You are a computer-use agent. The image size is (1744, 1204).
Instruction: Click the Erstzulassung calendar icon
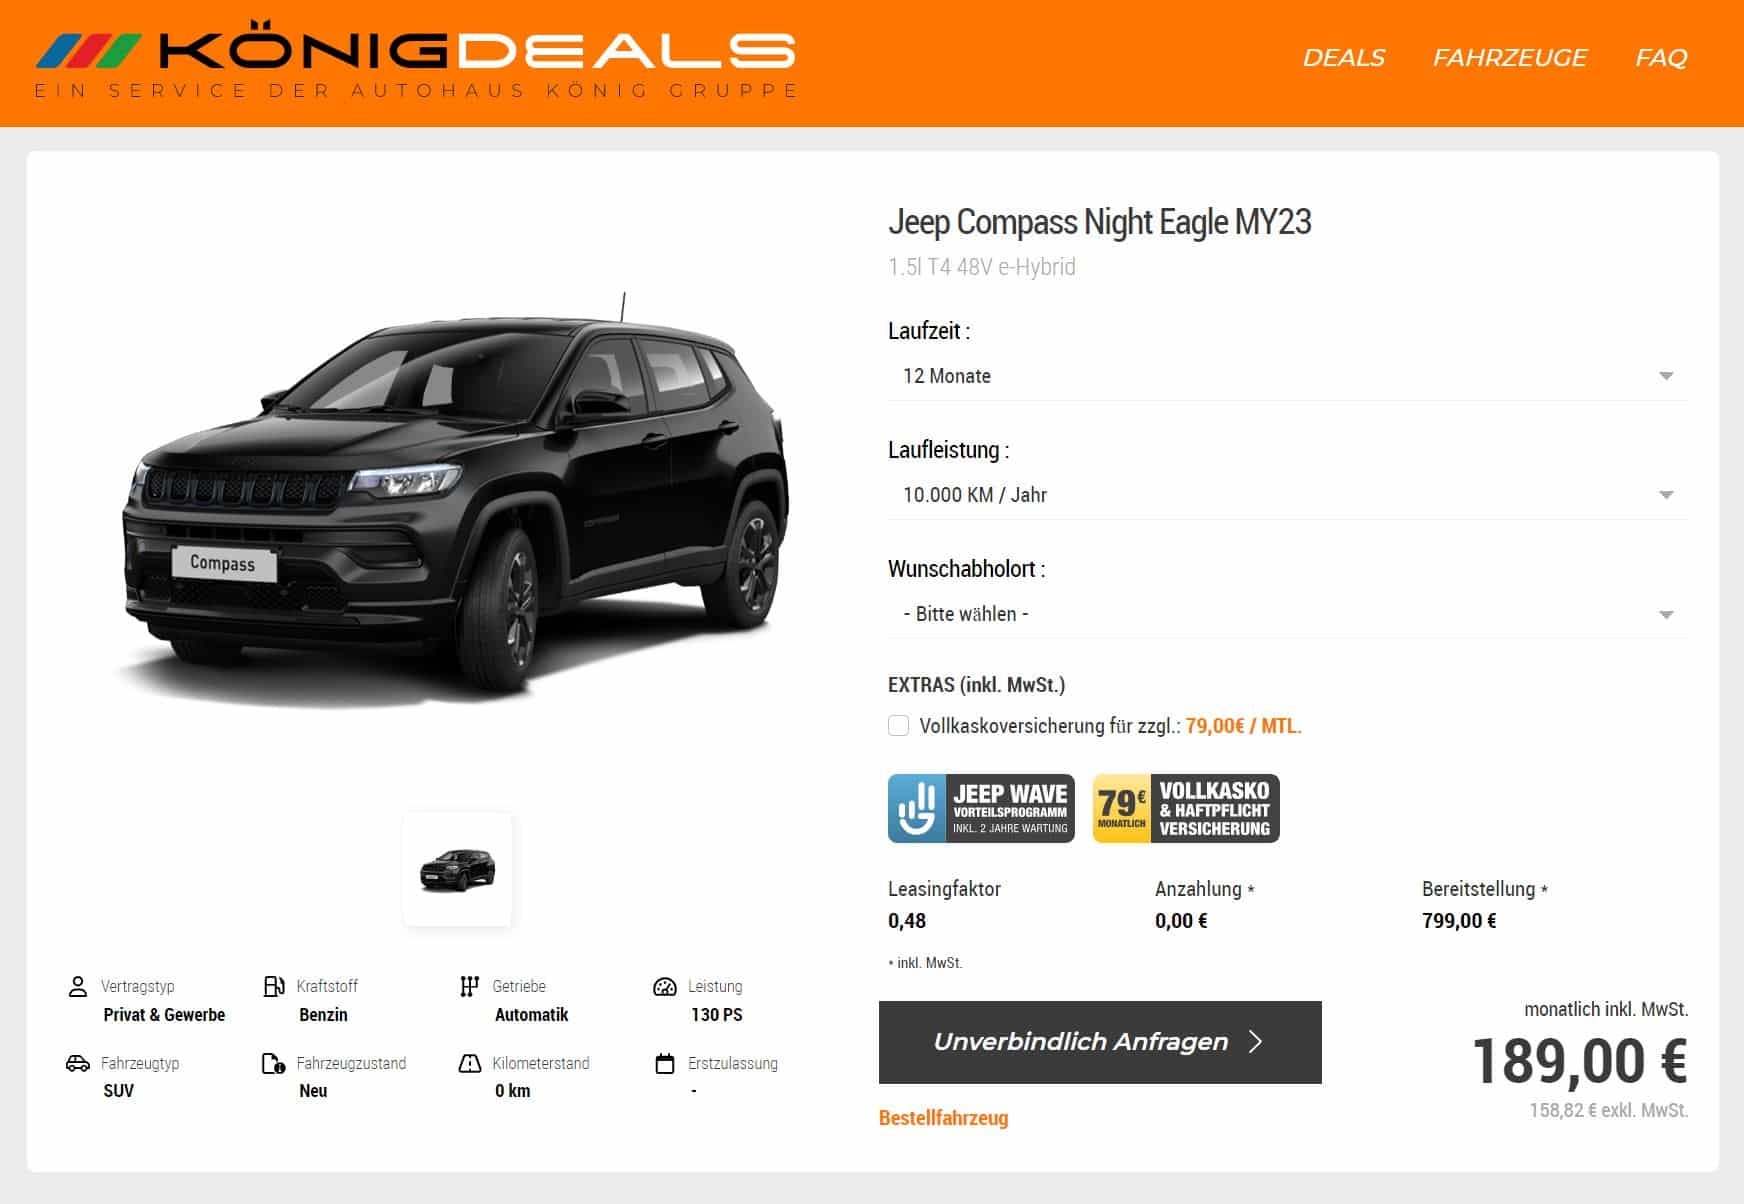click(x=665, y=1063)
